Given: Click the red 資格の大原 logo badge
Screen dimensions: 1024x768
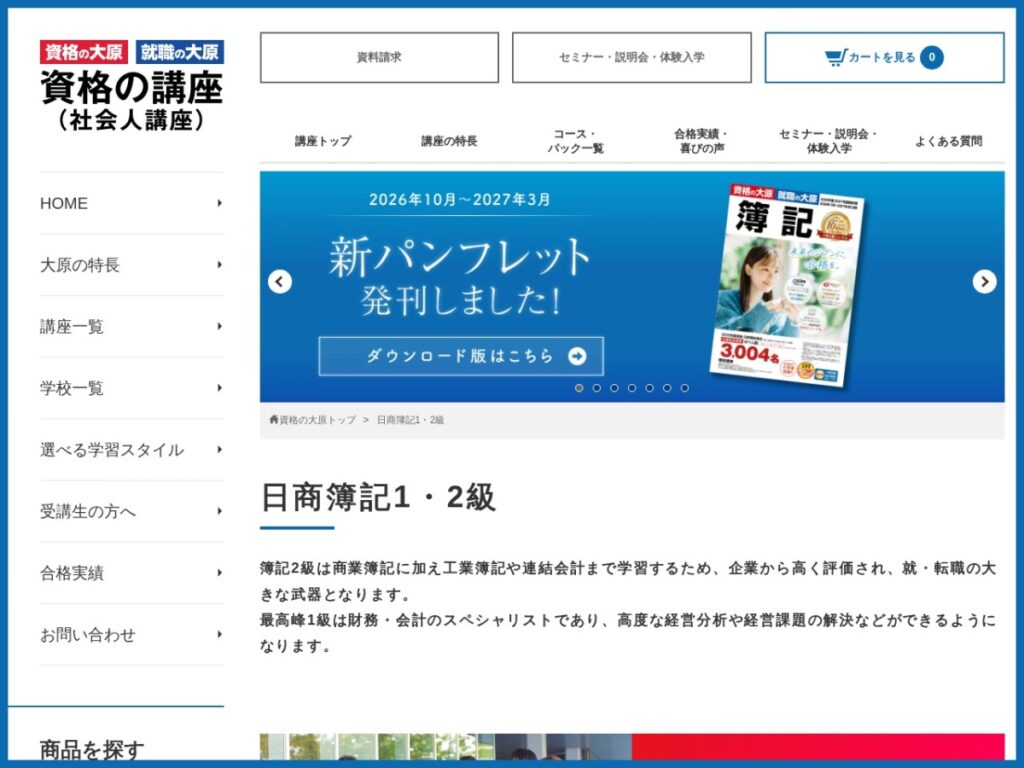Looking at the screenshot, I should [x=84, y=52].
